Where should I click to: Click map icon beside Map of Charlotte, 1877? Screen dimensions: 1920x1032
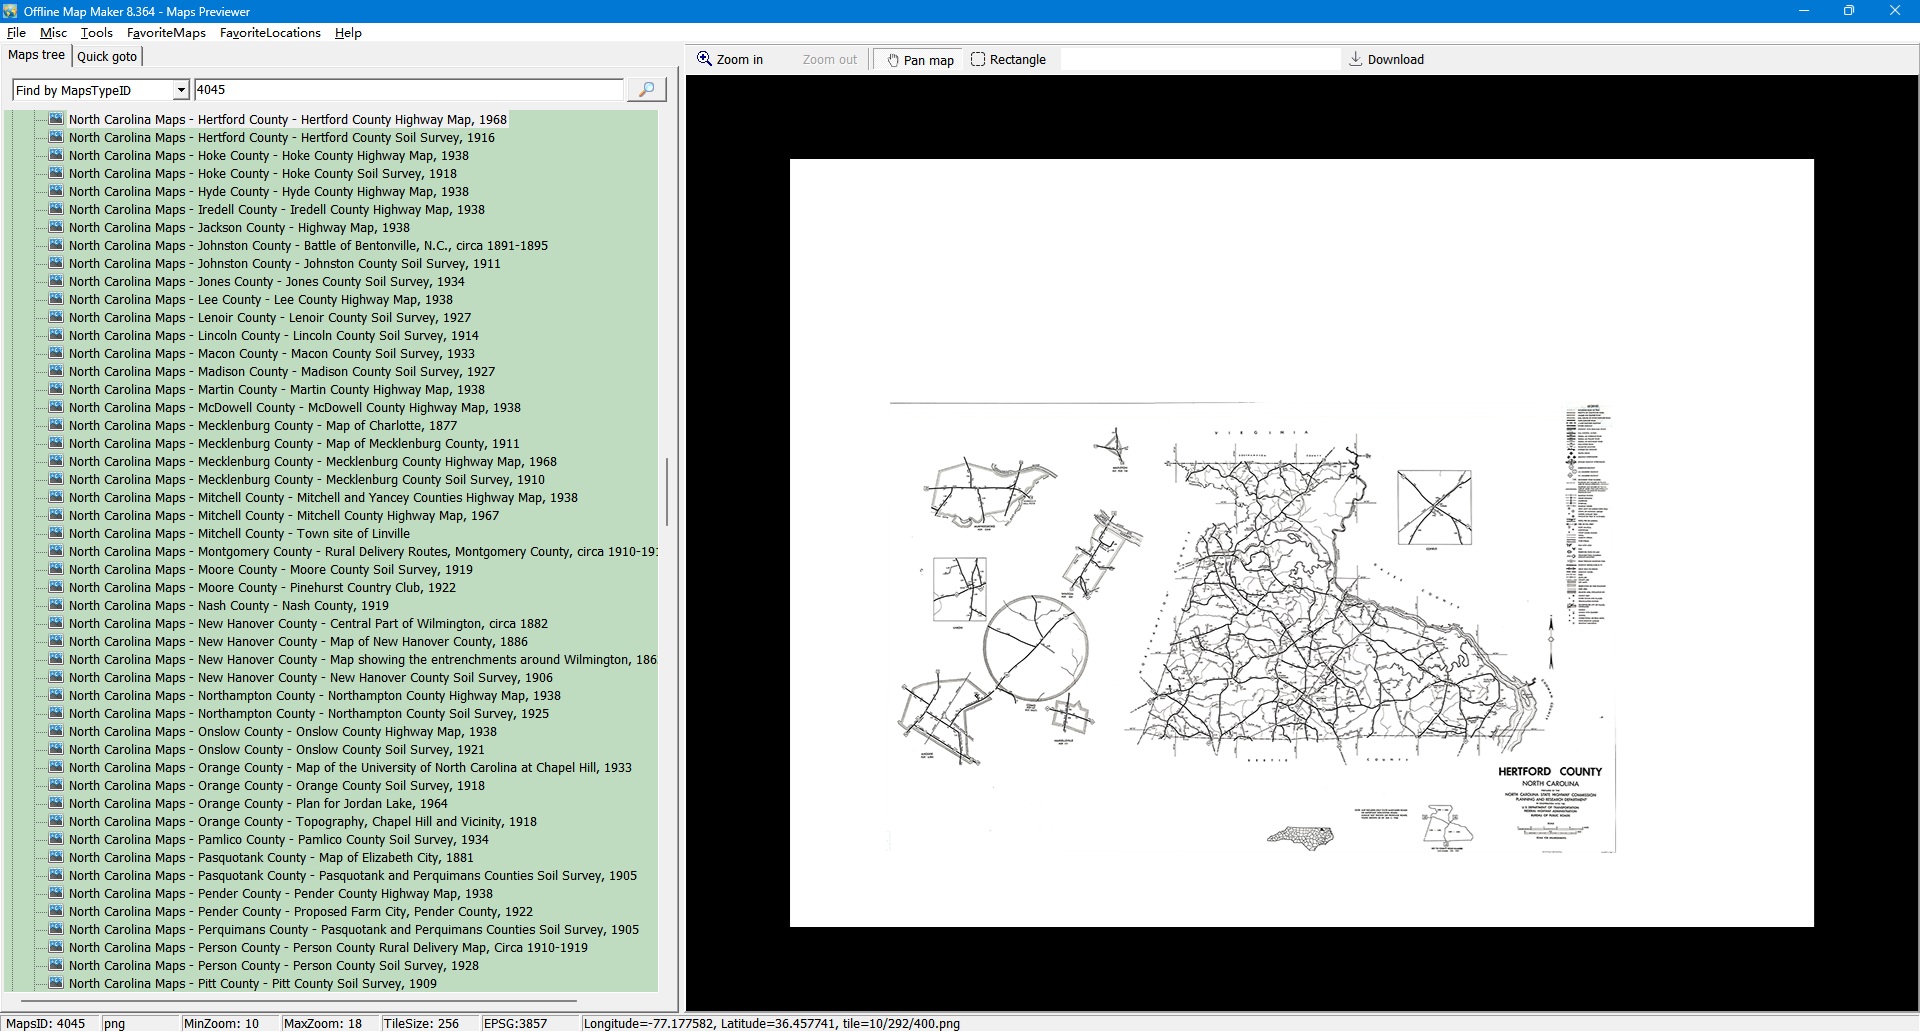coord(56,425)
